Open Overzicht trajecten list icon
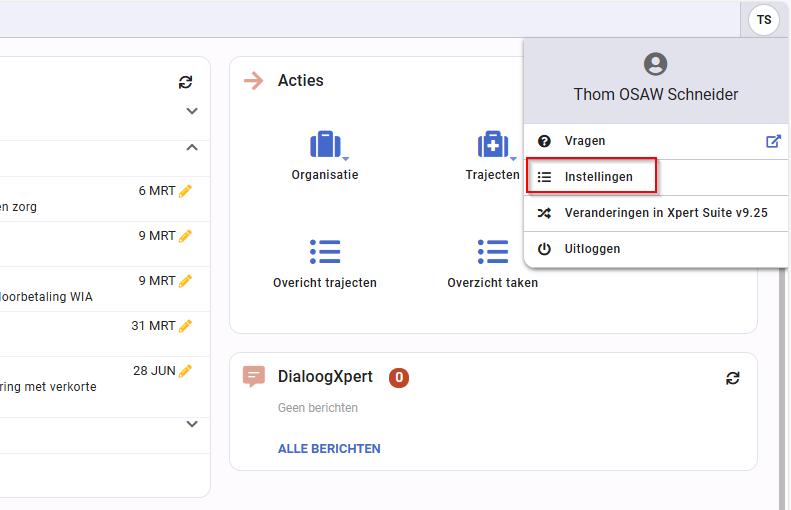The image size is (791, 510). pos(325,252)
